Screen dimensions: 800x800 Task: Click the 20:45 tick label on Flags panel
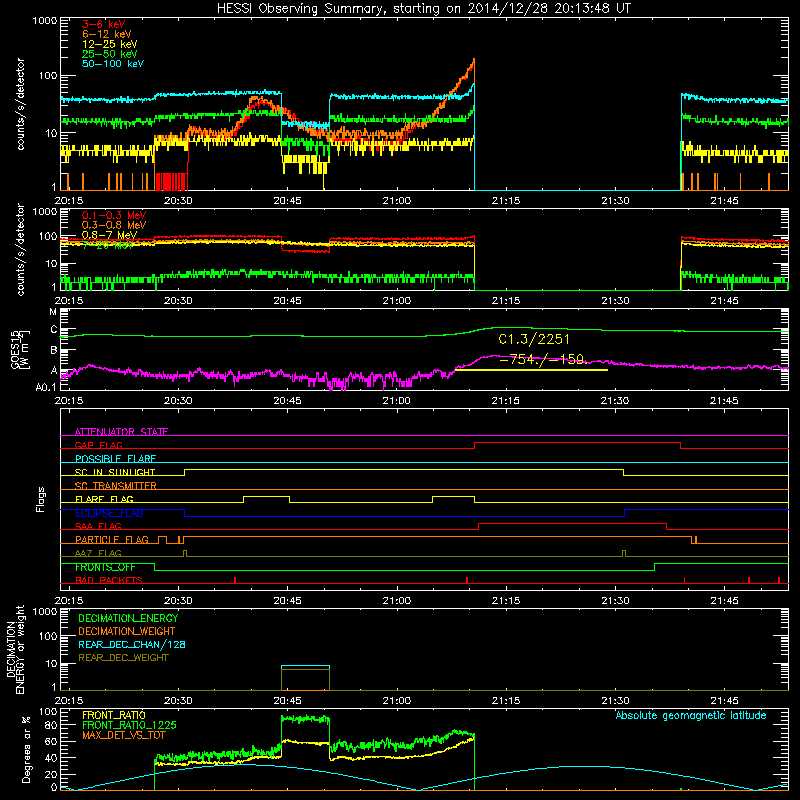tap(287, 601)
